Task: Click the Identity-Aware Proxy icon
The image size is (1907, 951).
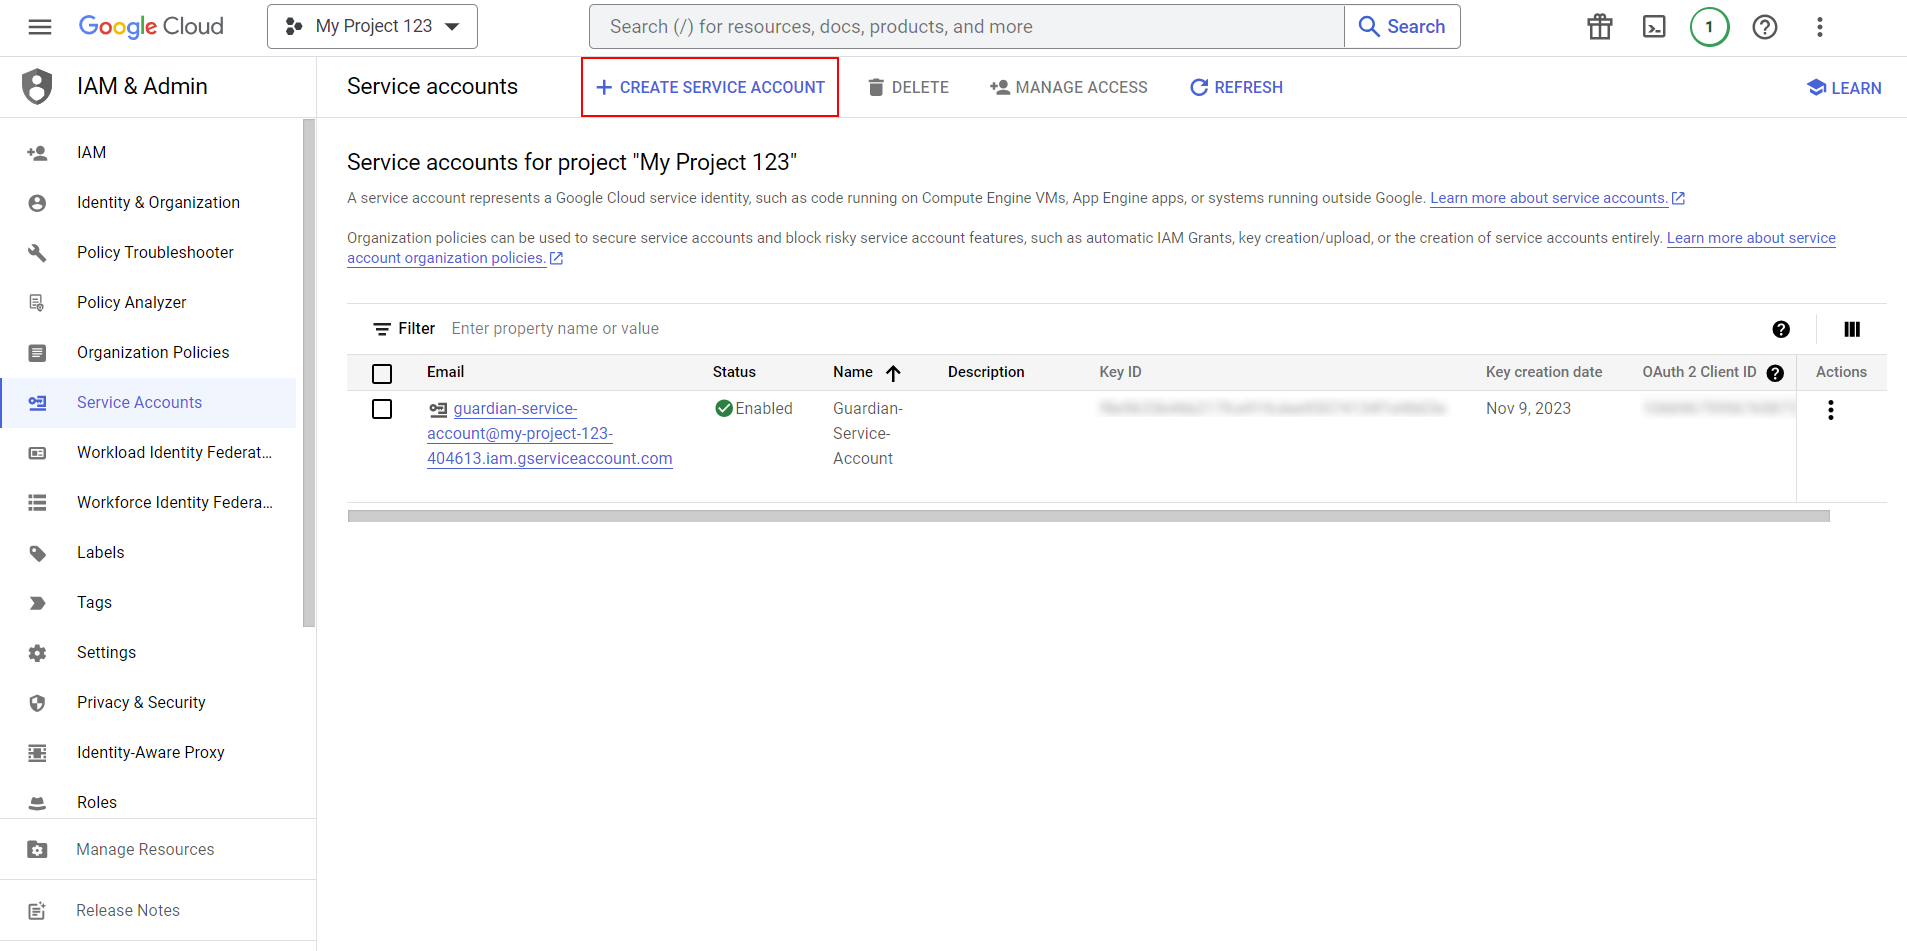Action: (37, 753)
